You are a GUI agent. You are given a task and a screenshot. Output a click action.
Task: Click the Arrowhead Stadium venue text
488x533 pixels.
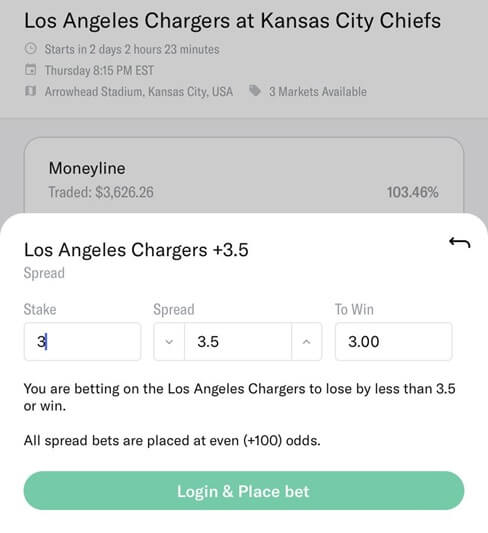[139, 91]
